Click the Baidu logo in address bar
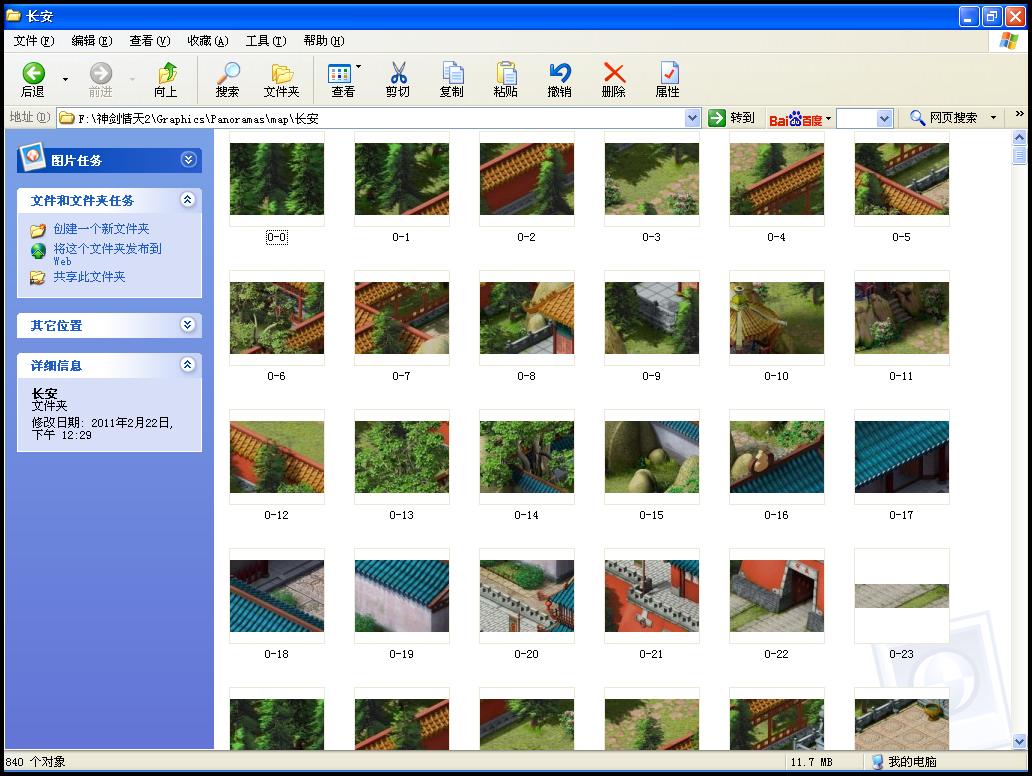This screenshot has width=1032, height=776. [795, 118]
